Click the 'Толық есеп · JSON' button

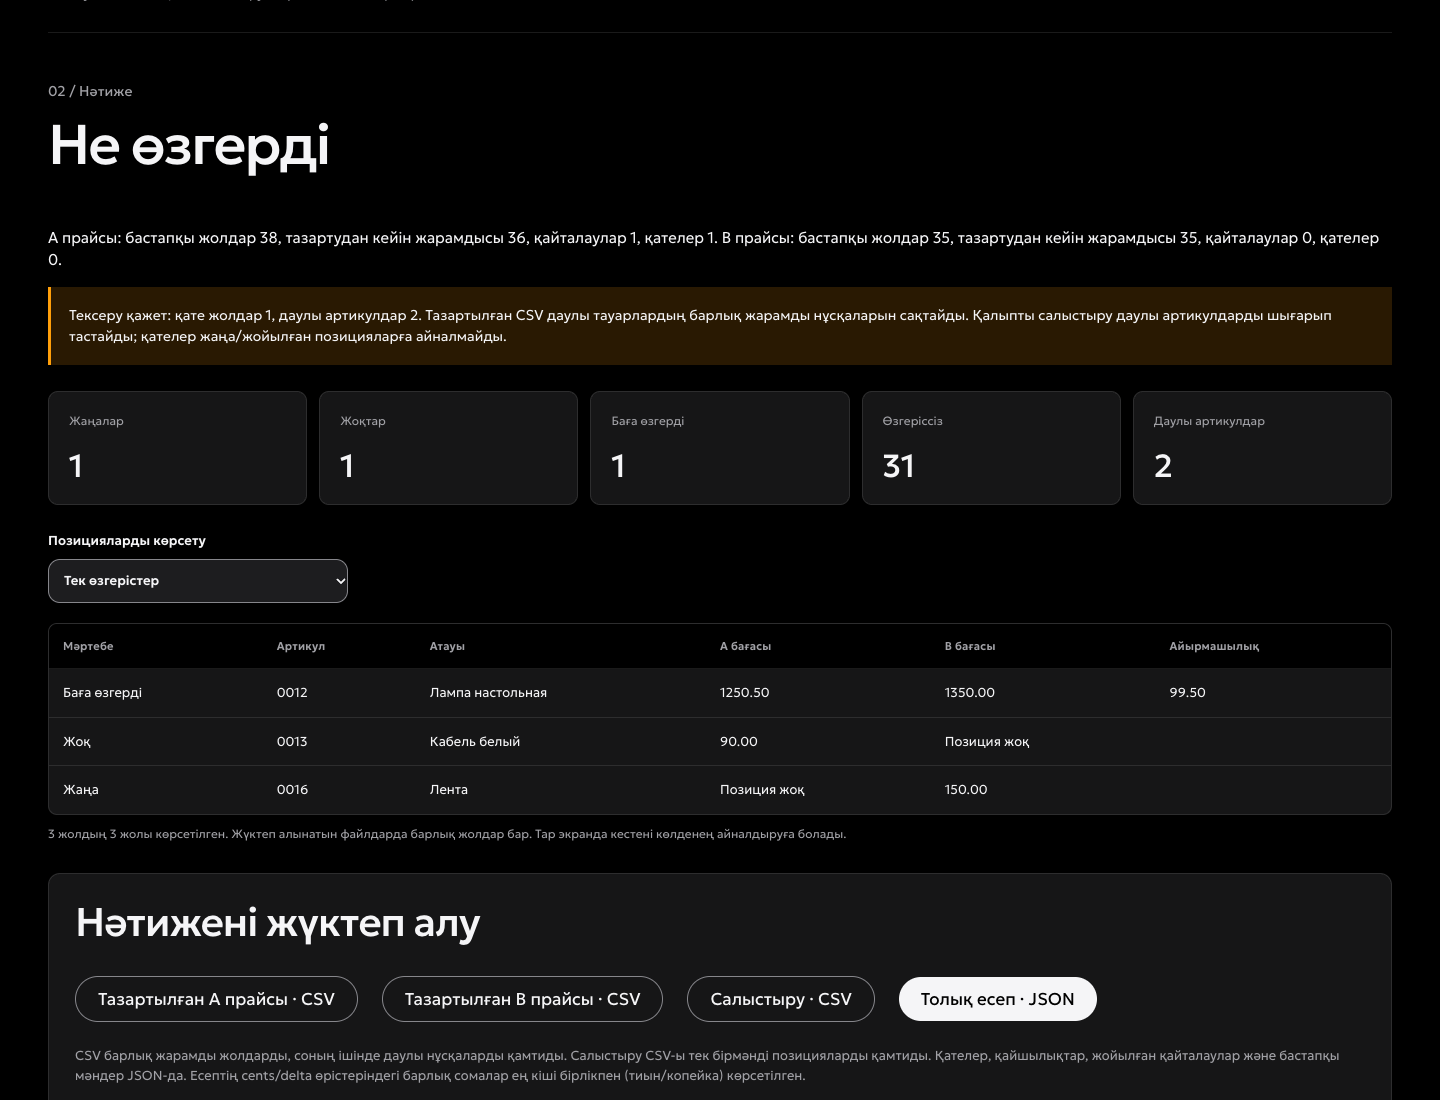[x=998, y=999]
